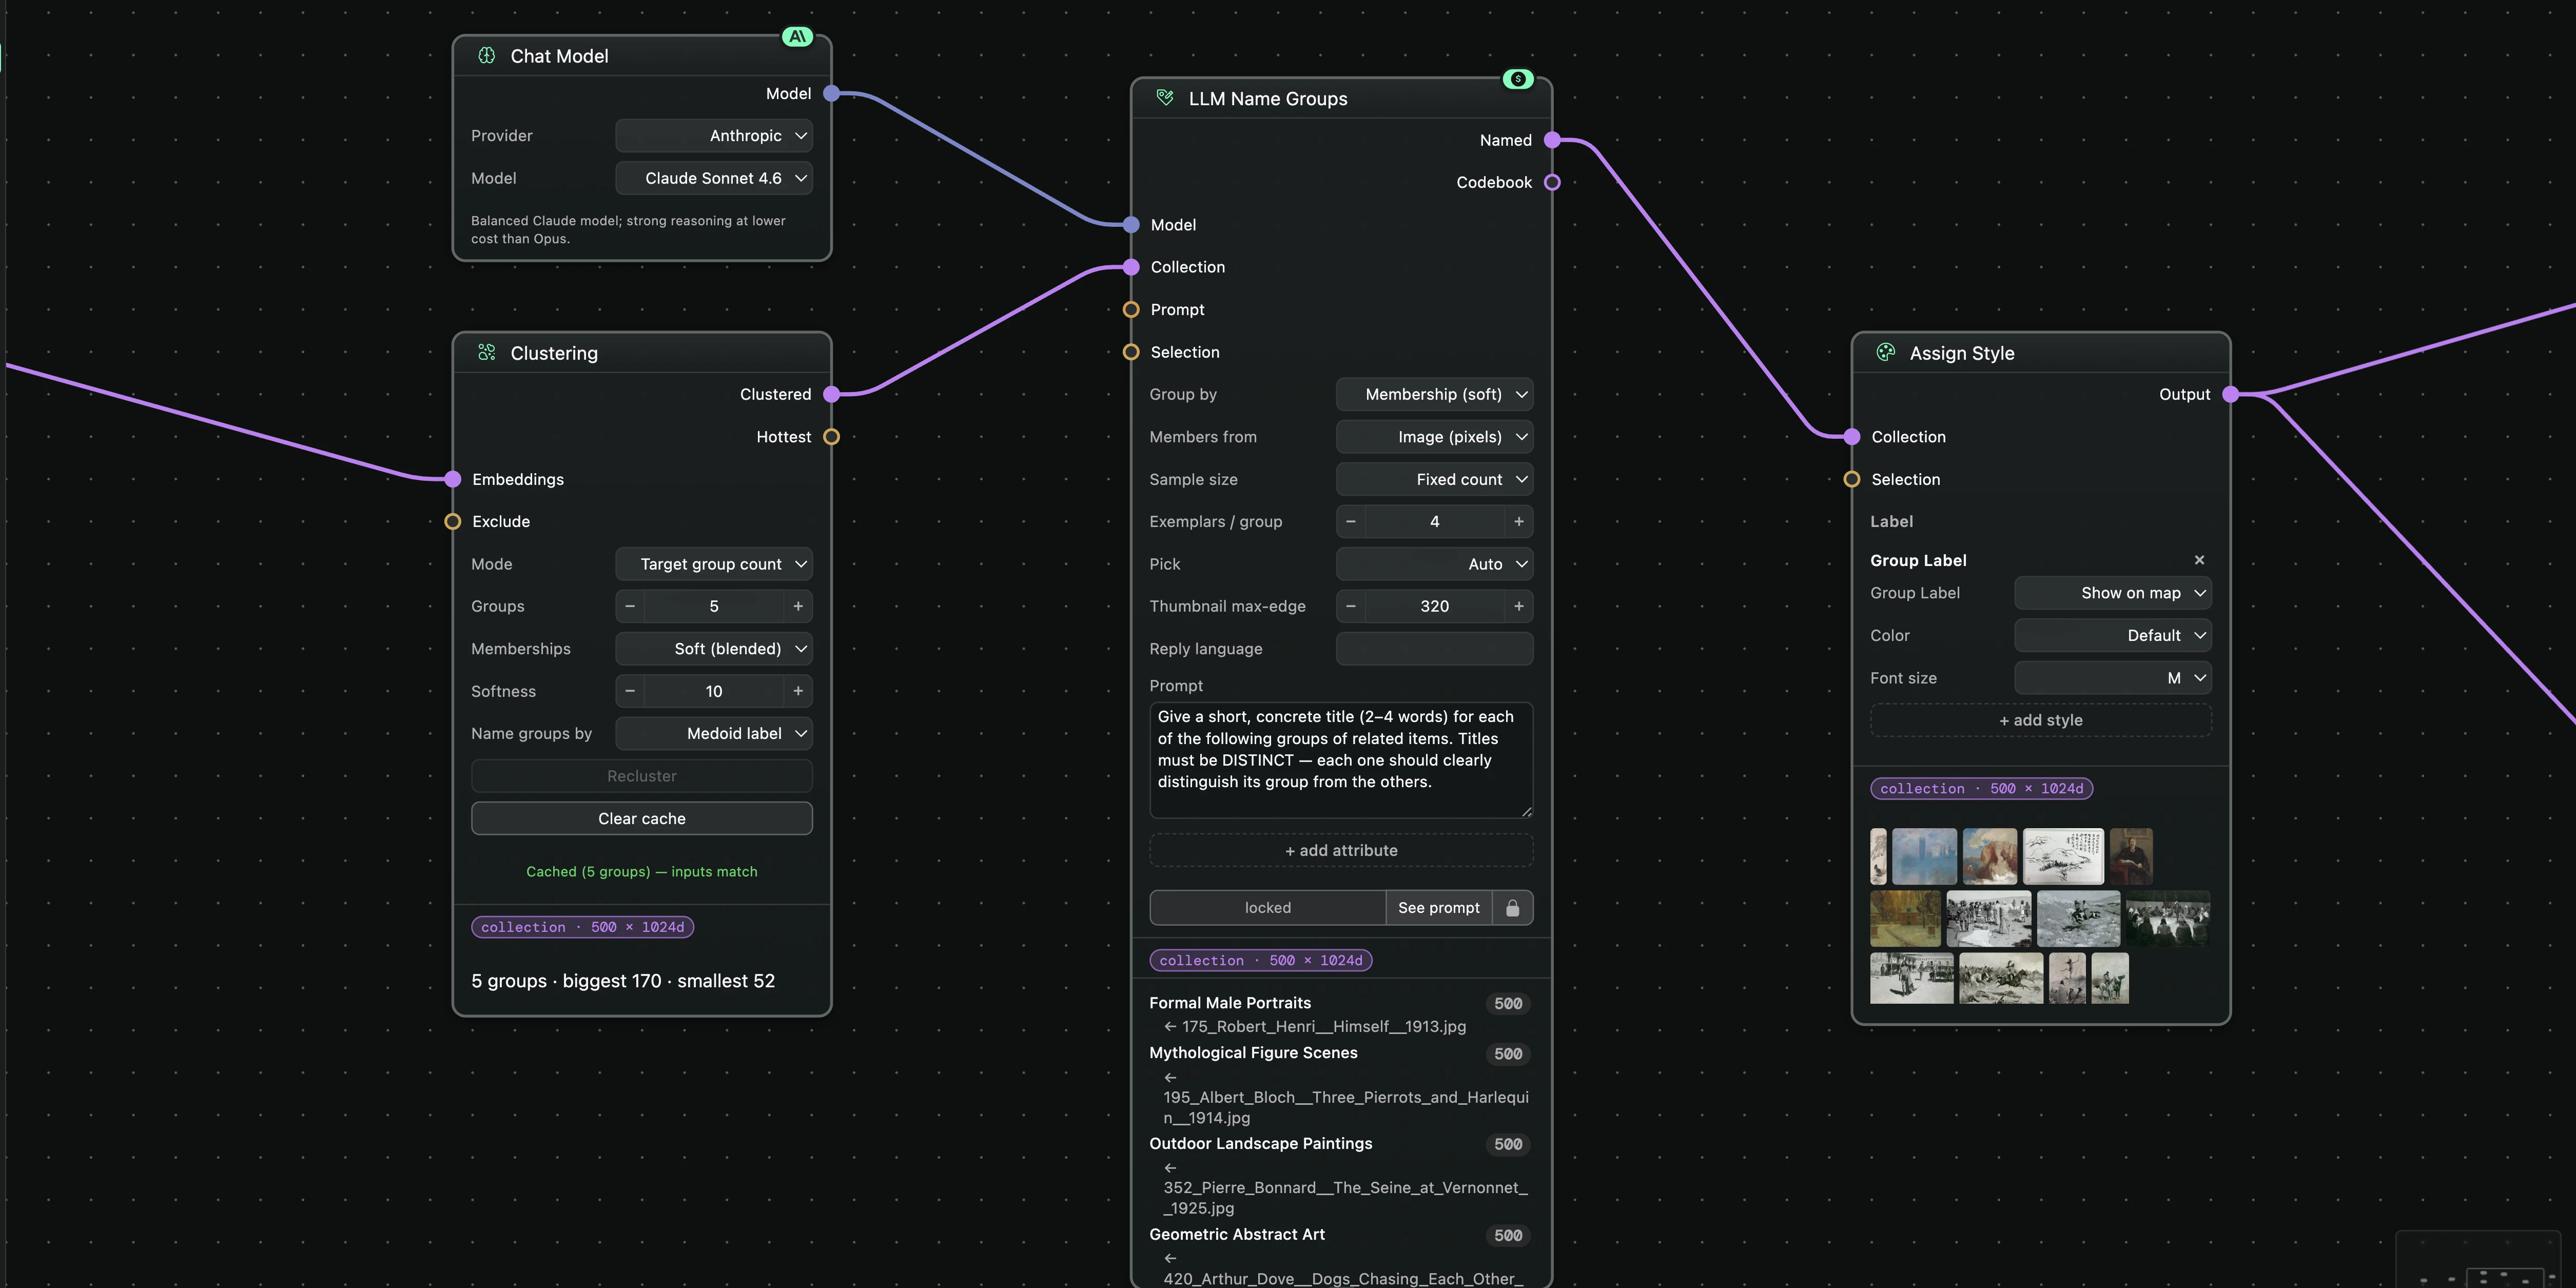Open the Group by Membership (soft) dropdown
Screen dimensions: 2576x1288
1434,394
